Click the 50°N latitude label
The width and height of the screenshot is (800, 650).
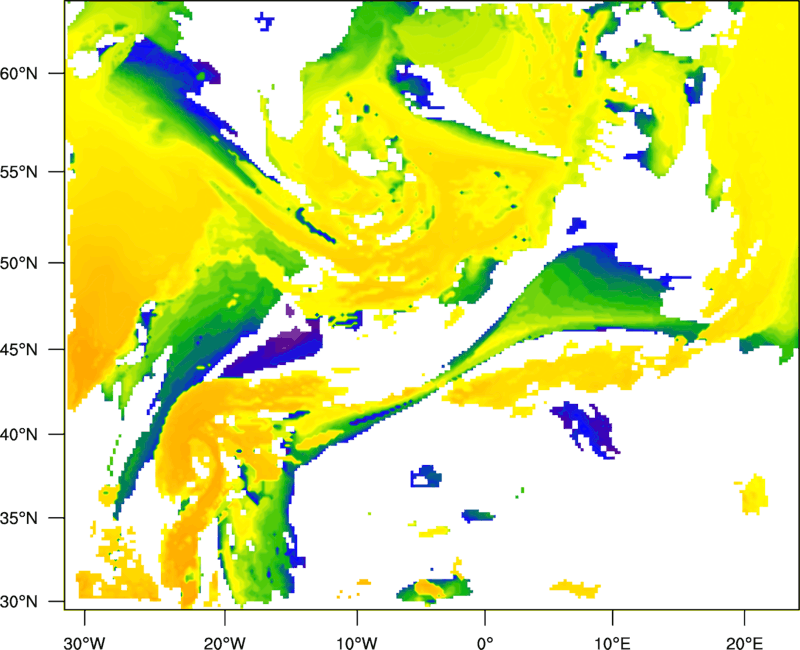[19, 263]
